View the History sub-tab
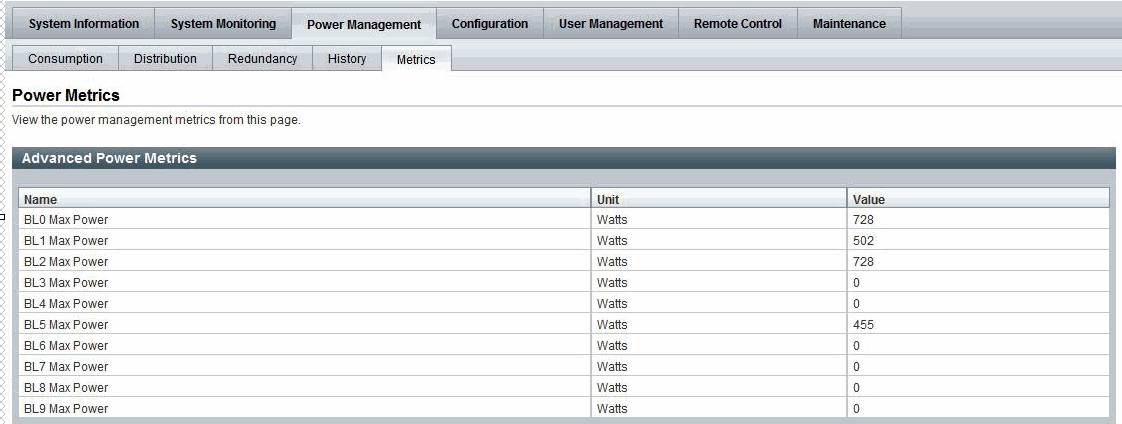The width and height of the screenshot is (1122, 424). click(x=347, y=59)
